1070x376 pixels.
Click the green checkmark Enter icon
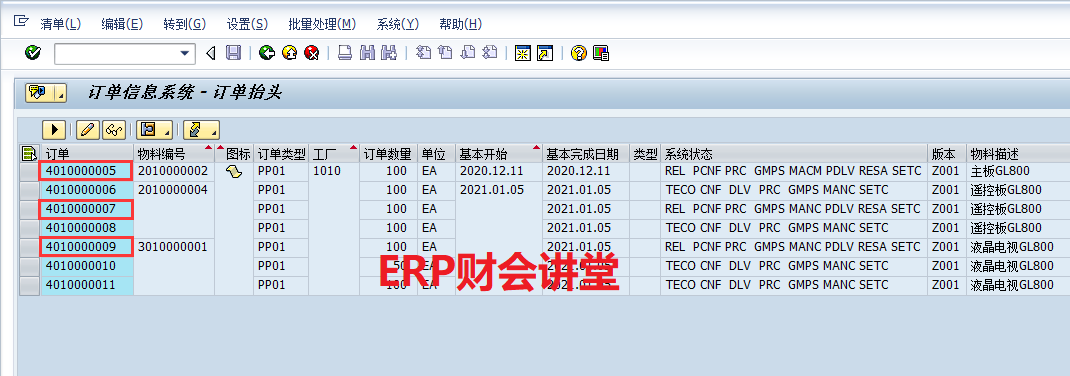click(32, 53)
